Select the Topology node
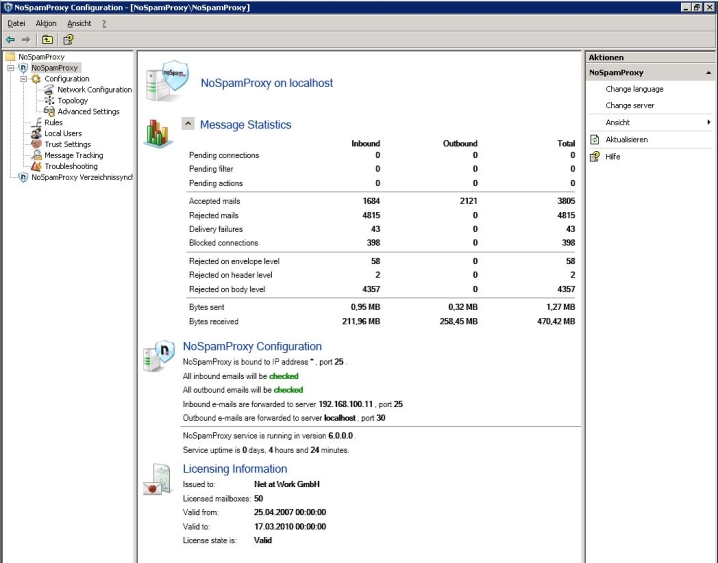The image size is (718, 563). (72, 101)
